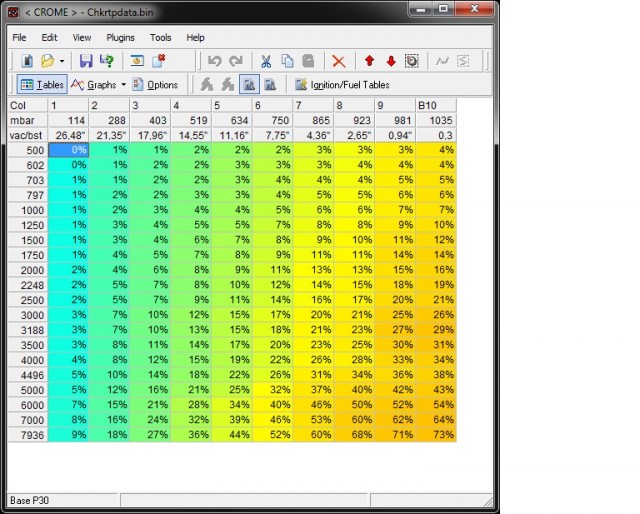Viewport: 640px width, 514px height.
Task: Switch to Tables view
Action: click(x=42, y=85)
